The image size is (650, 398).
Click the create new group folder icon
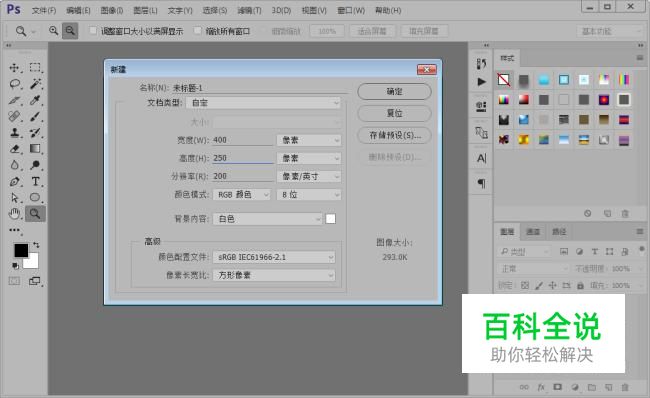[x=592, y=387]
